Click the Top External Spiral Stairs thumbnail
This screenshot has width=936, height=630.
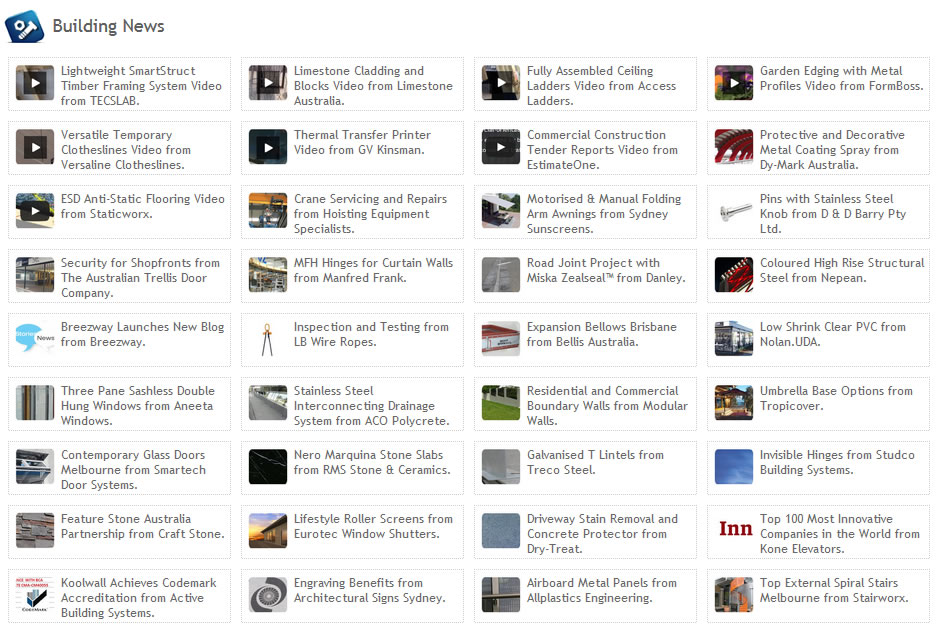point(734,594)
